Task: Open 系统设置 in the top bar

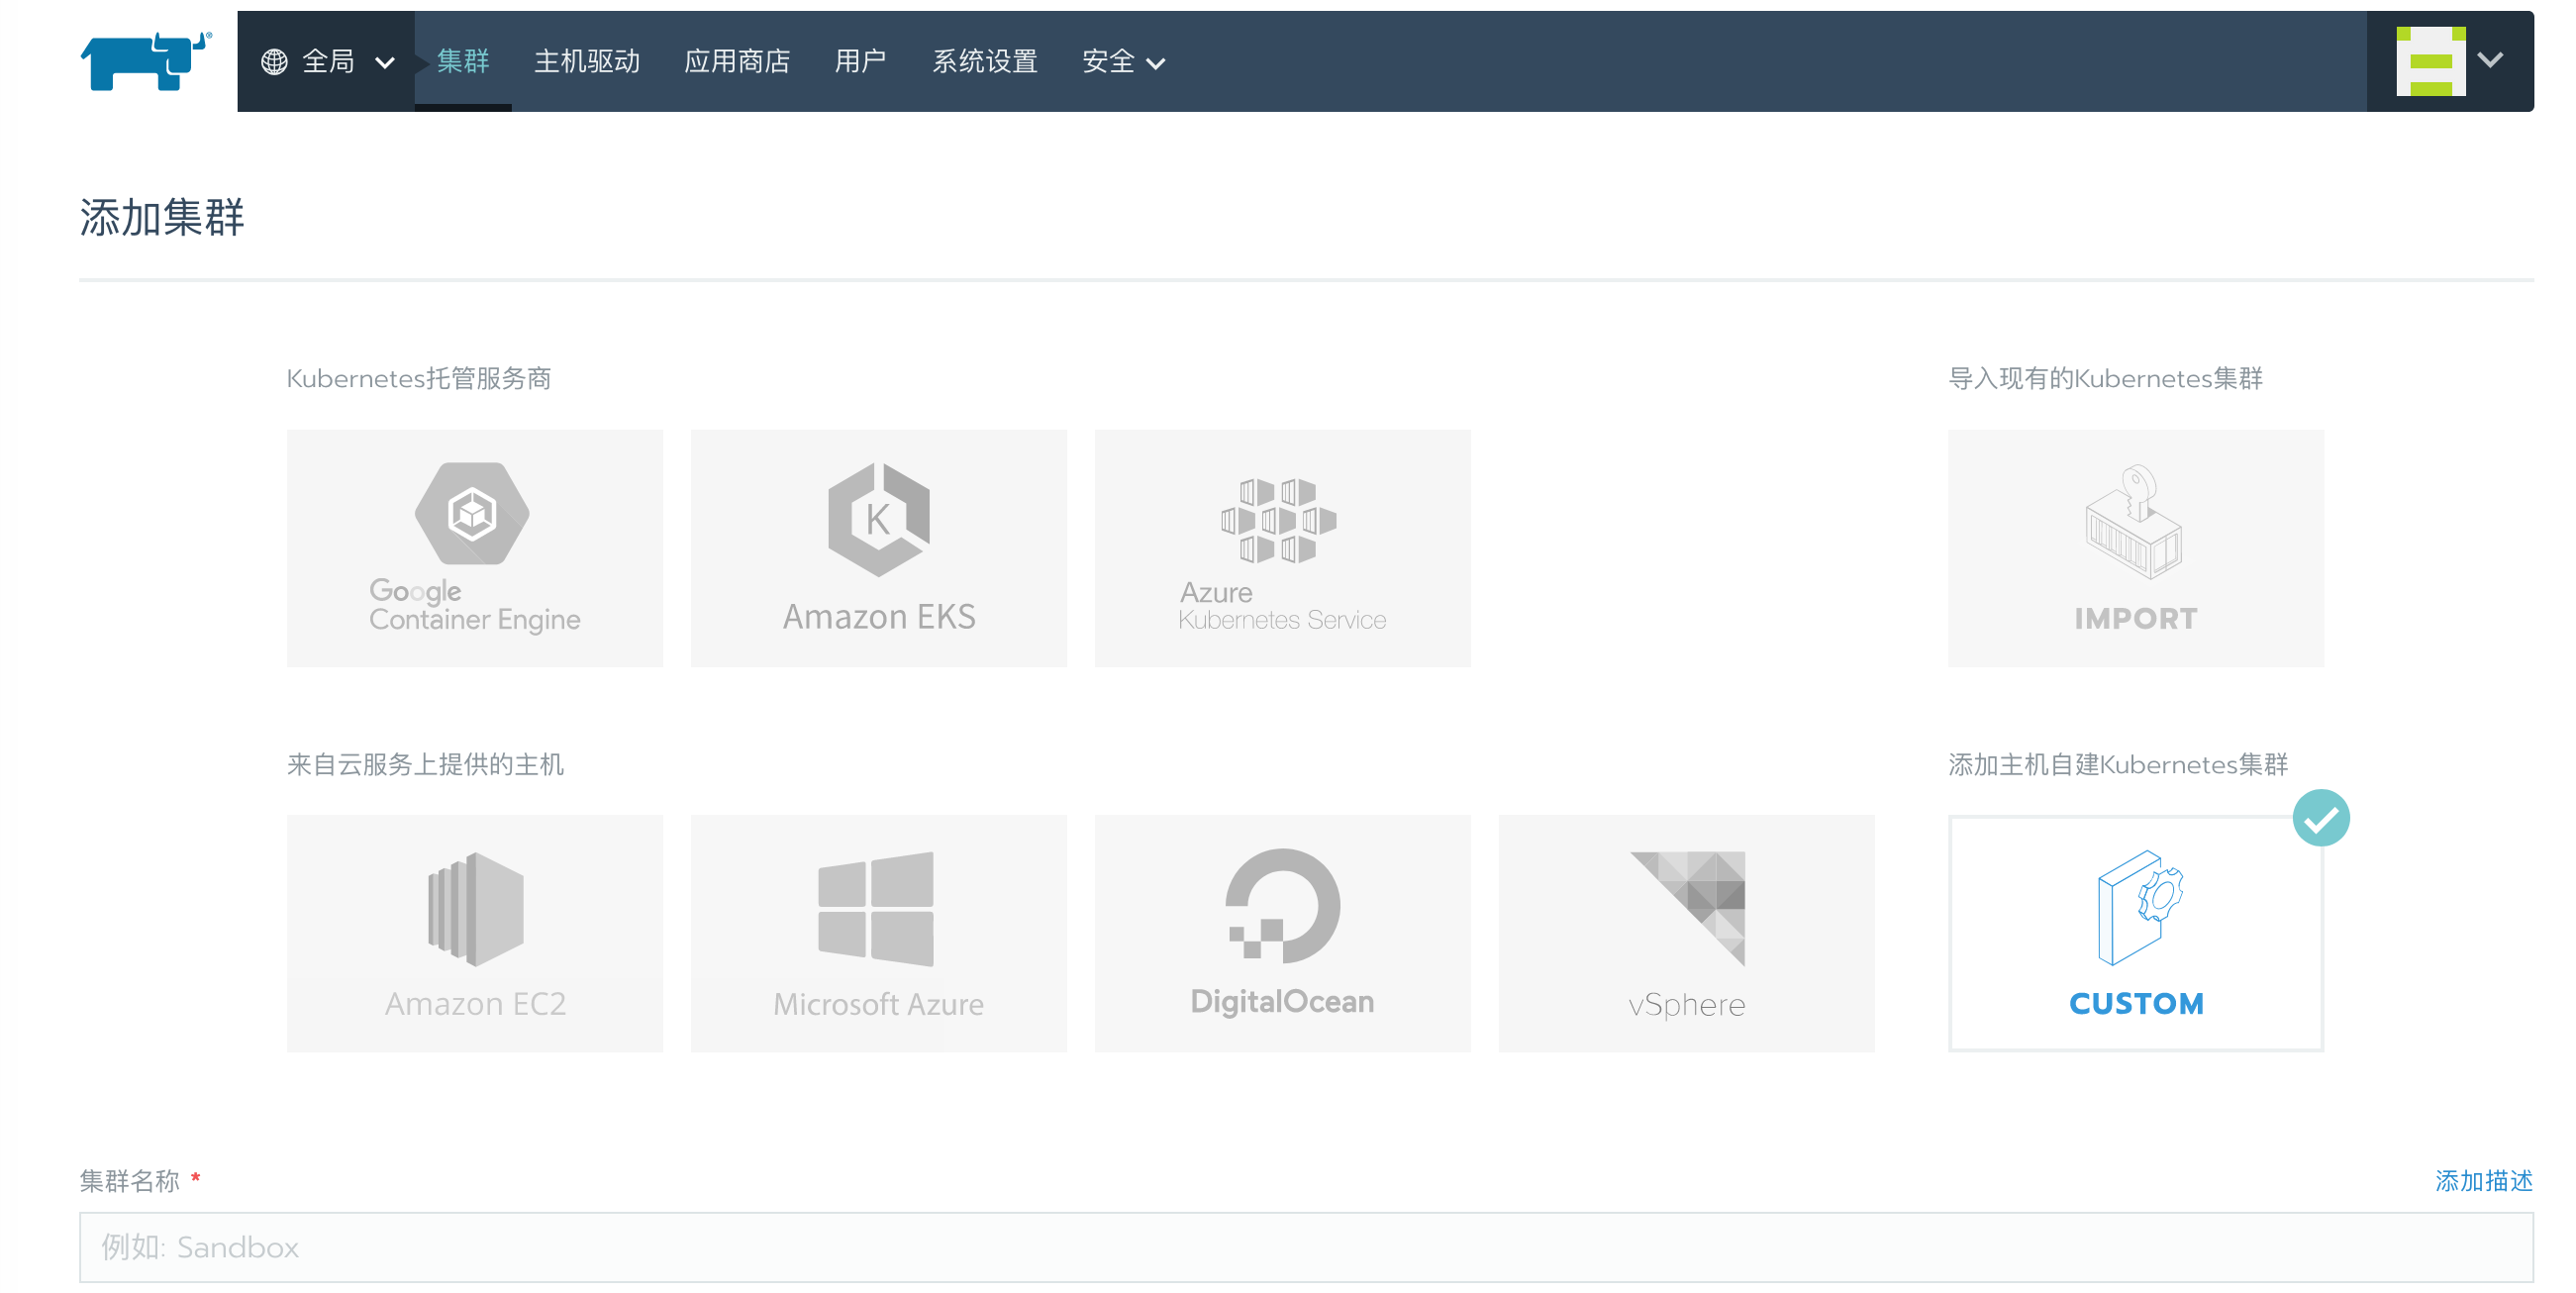Action: coord(985,61)
